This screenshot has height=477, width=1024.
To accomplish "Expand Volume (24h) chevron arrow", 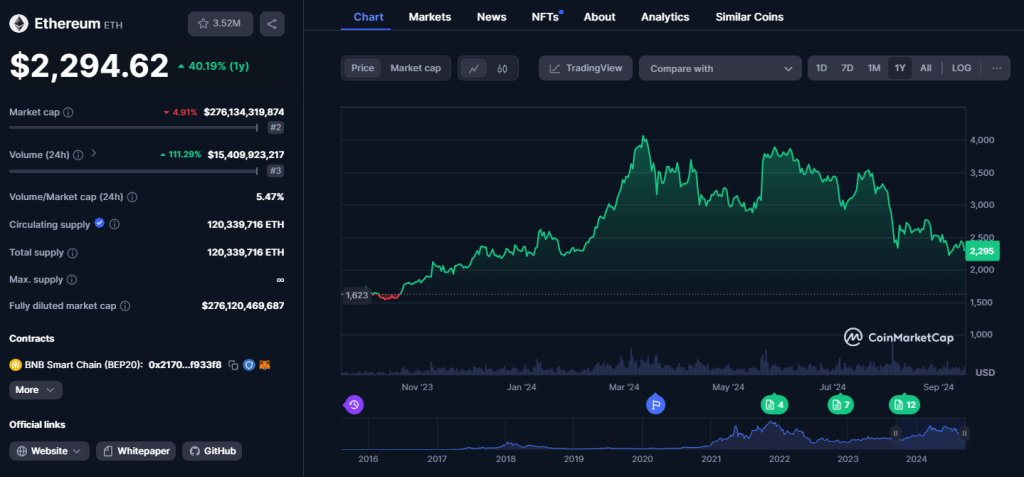I will [x=94, y=154].
